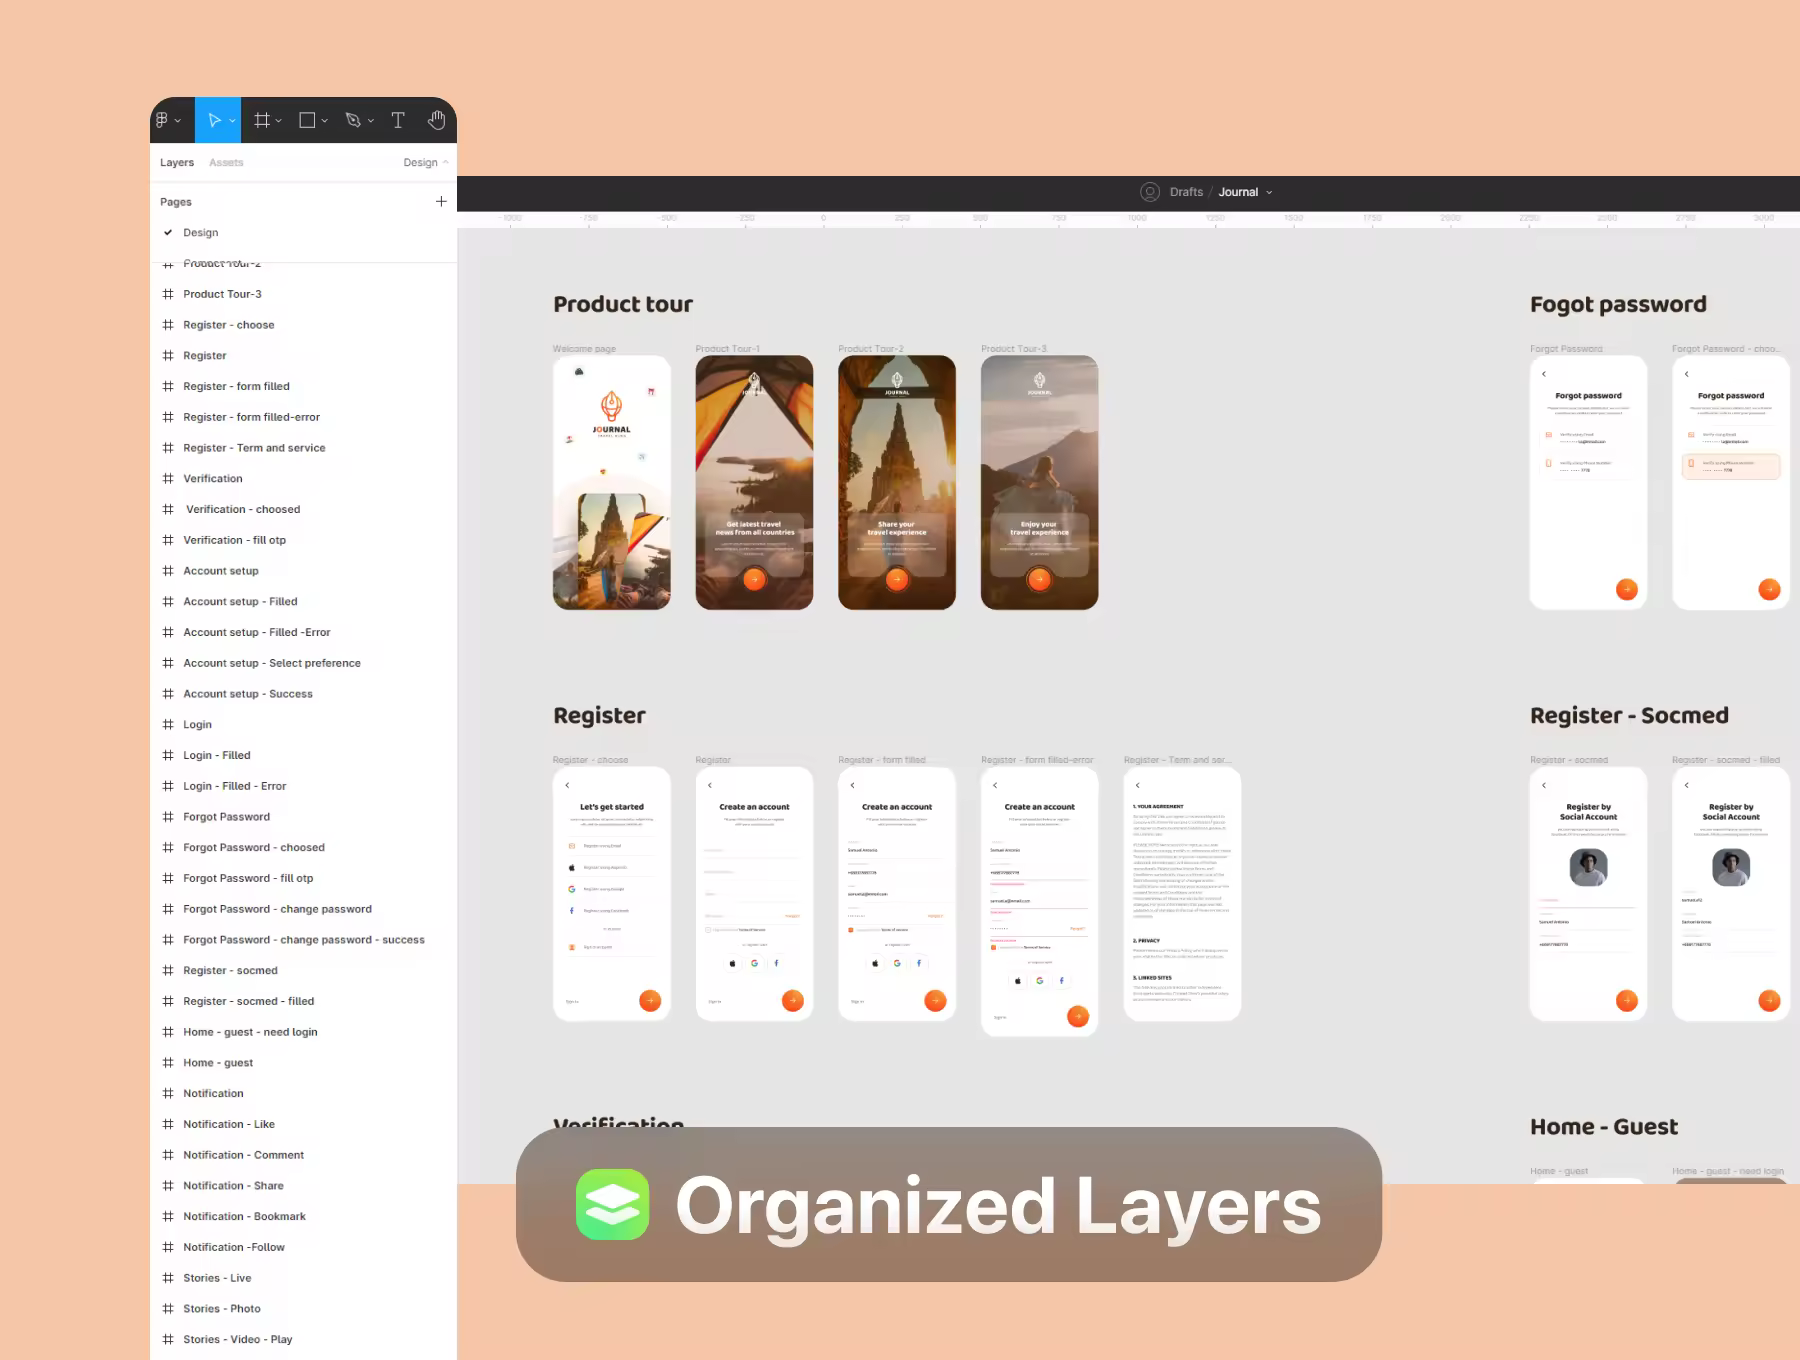Viewport: 1800px width, 1360px height.
Task: Click the frame icon beside Register layer
Action: [x=168, y=355]
